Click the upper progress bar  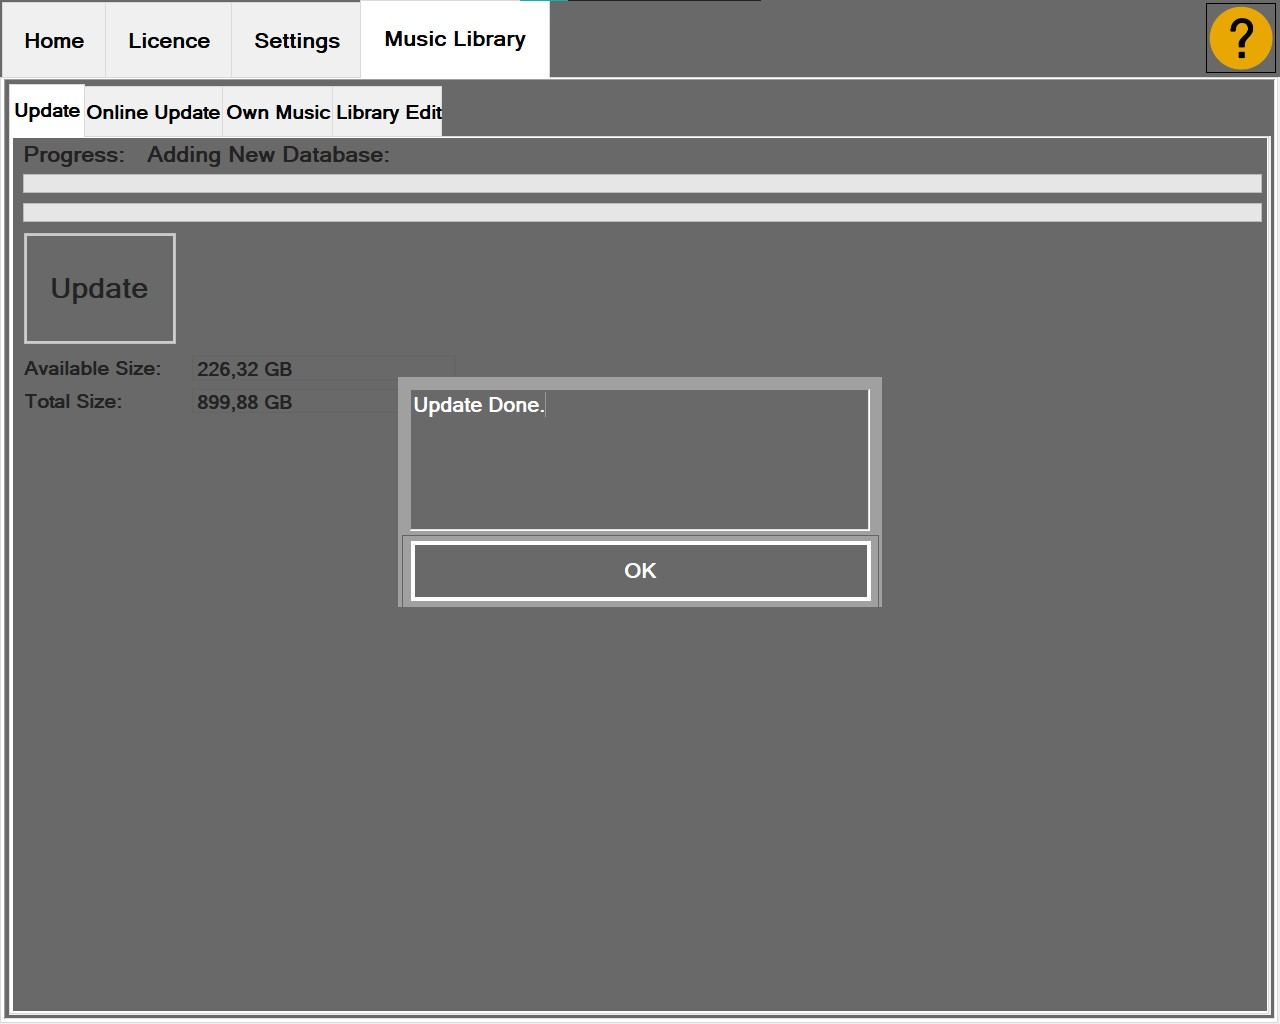642,183
